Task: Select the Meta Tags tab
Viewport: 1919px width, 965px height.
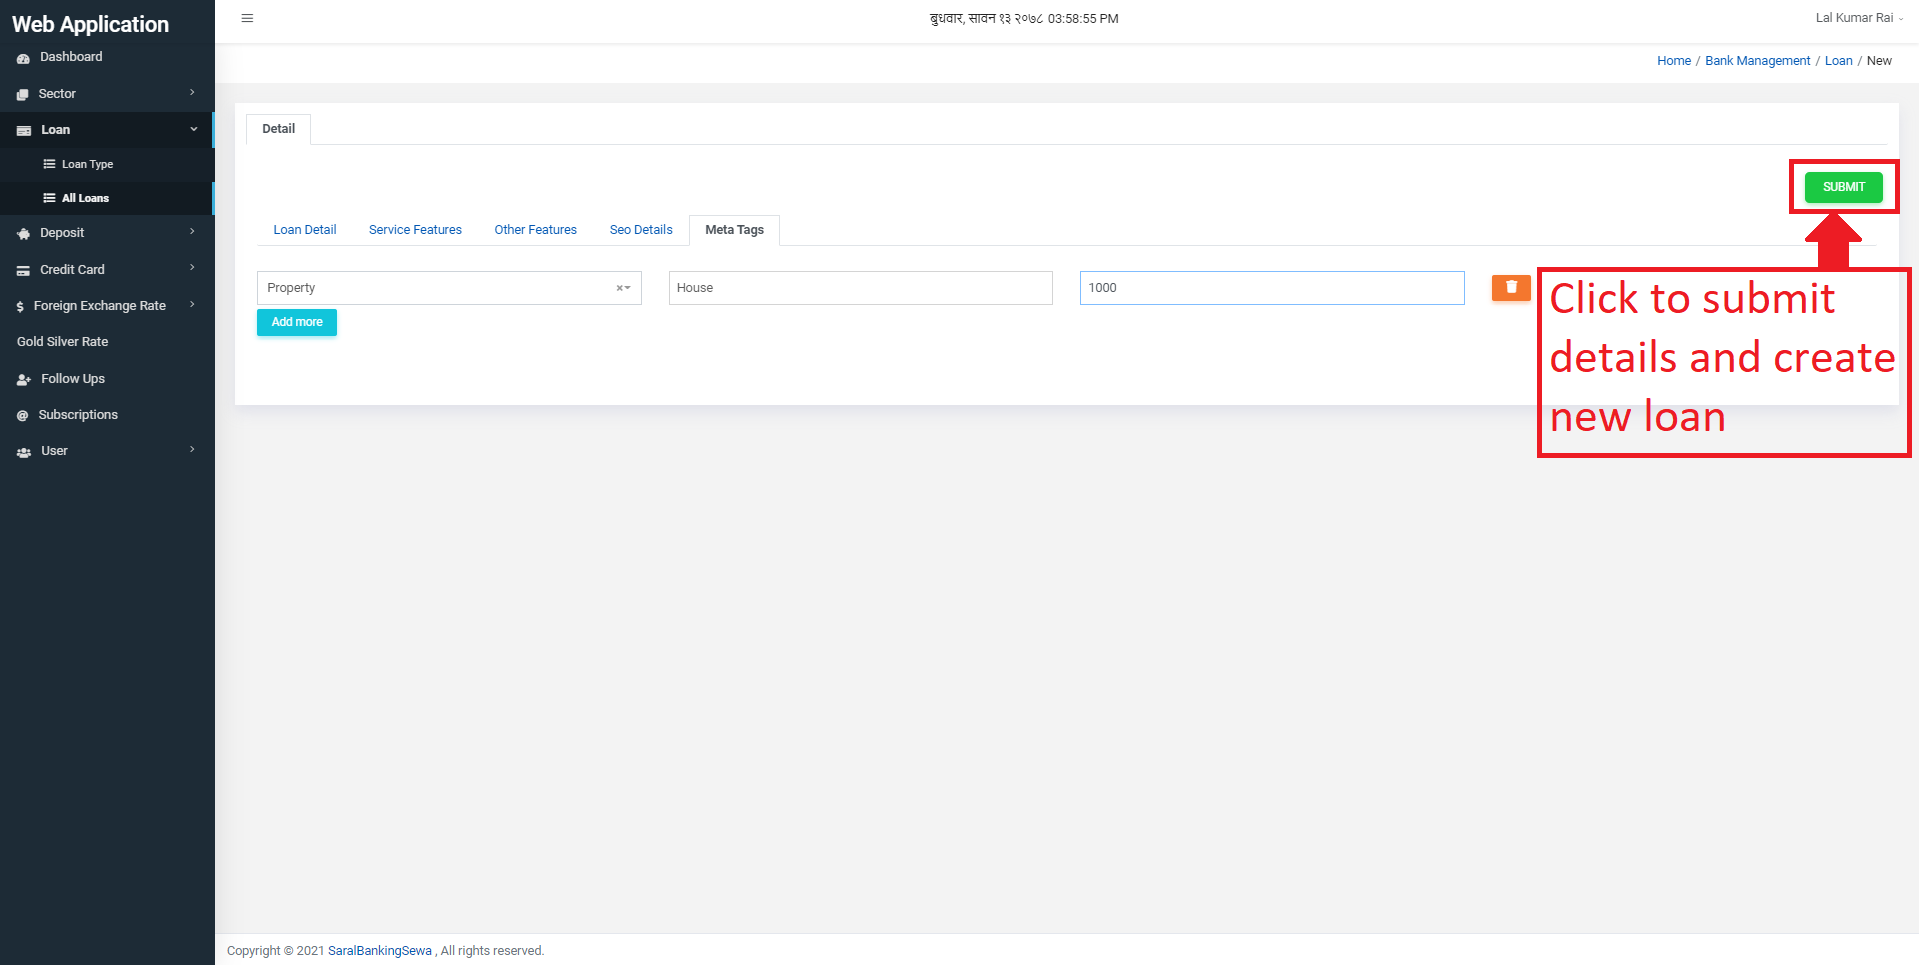Action: [x=734, y=230]
